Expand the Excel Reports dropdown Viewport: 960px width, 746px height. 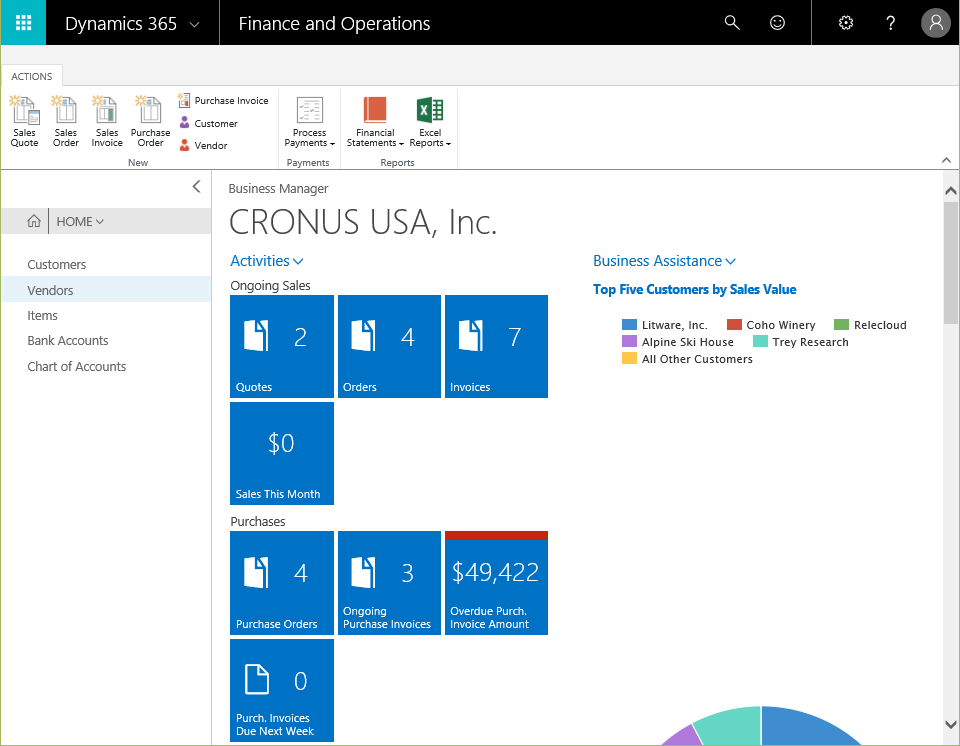point(430,121)
